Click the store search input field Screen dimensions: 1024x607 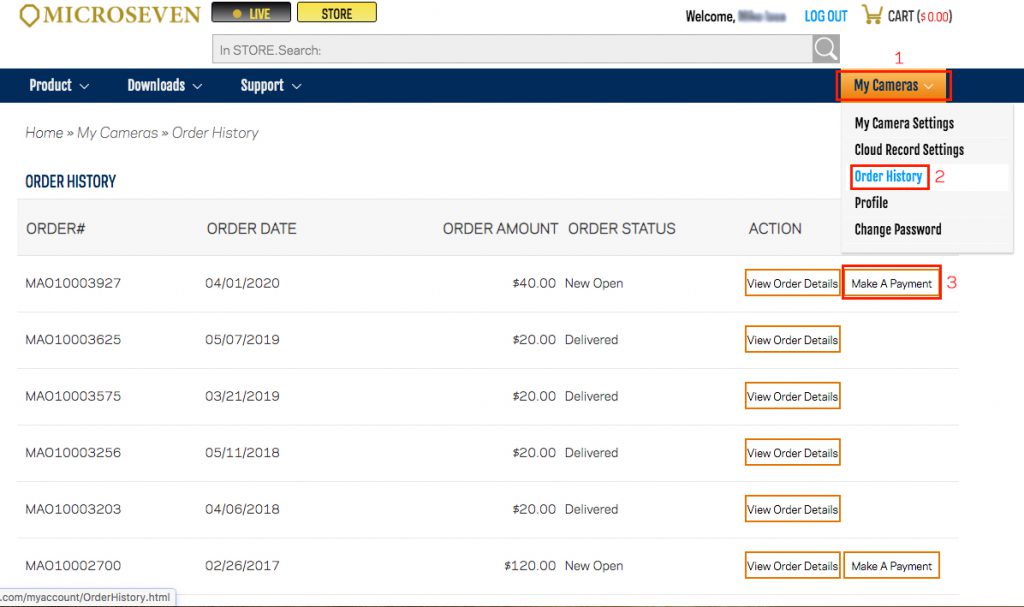(x=512, y=49)
